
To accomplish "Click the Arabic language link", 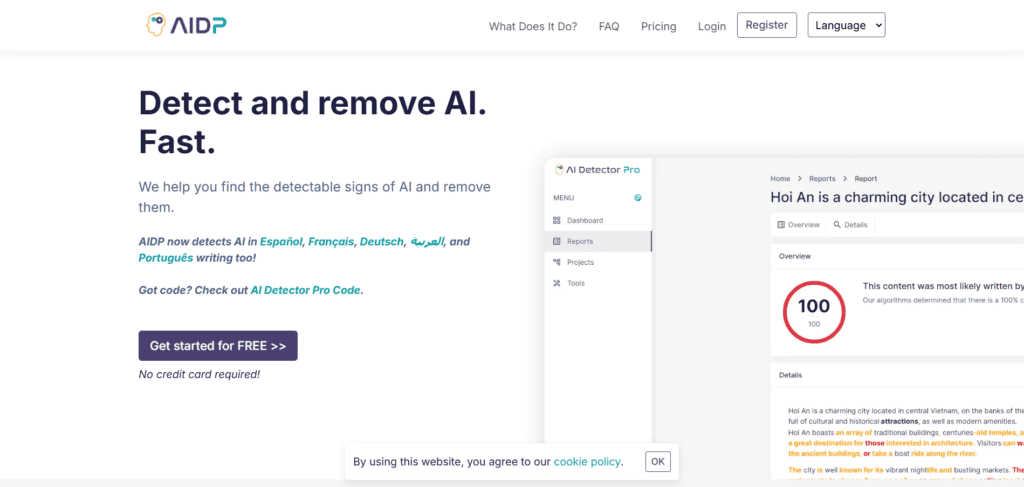I will pyautogui.click(x=427, y=242).
